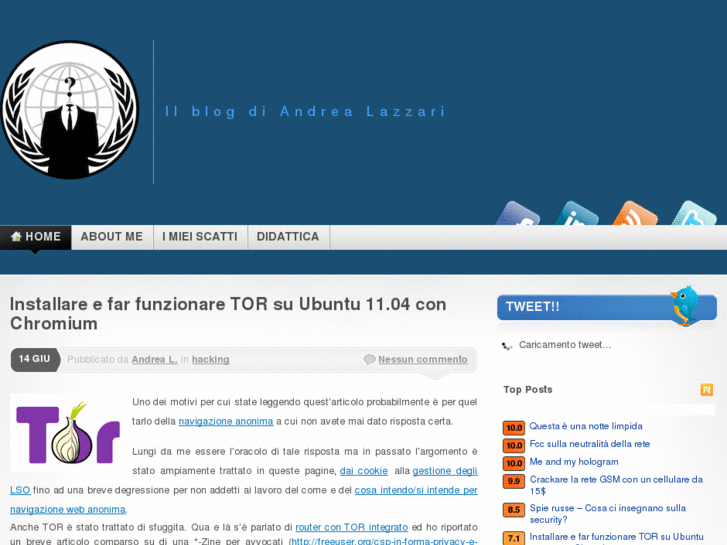This screenshot has height=545, width=727.
Task: Go to the HOME menu item
Action: coord(36,237)
